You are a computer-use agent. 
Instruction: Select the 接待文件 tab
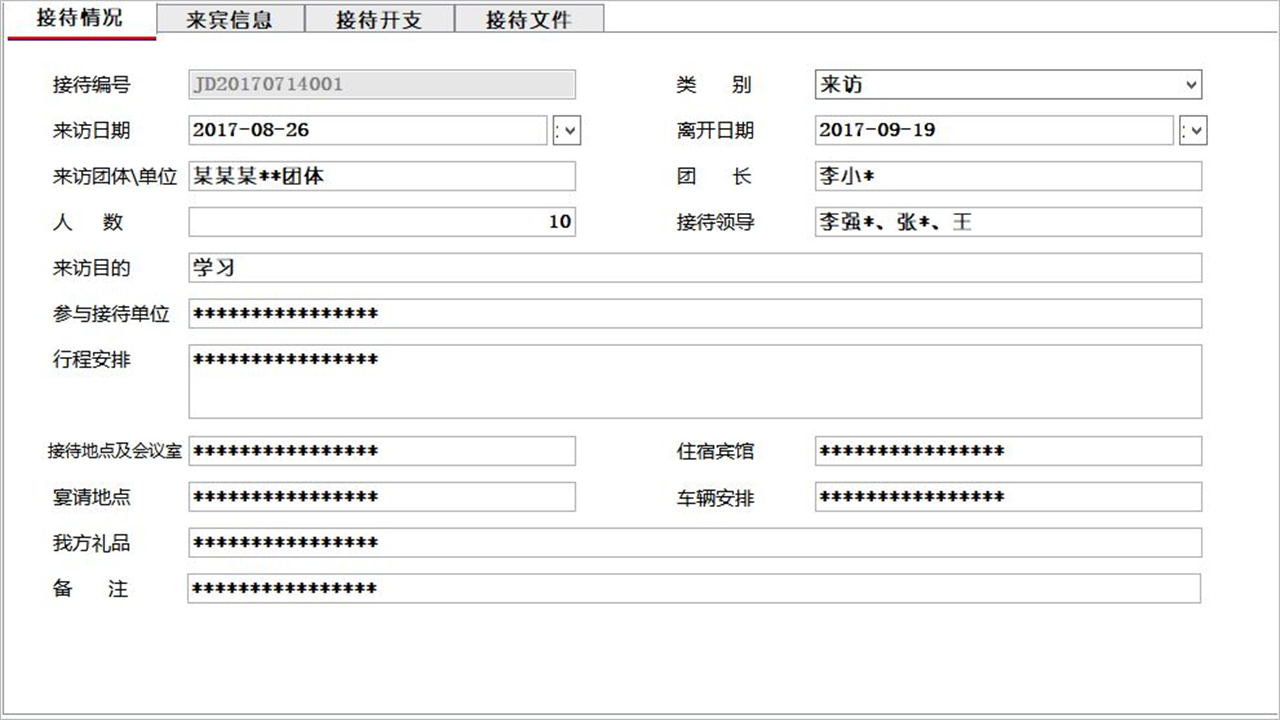tap(530, 18)
